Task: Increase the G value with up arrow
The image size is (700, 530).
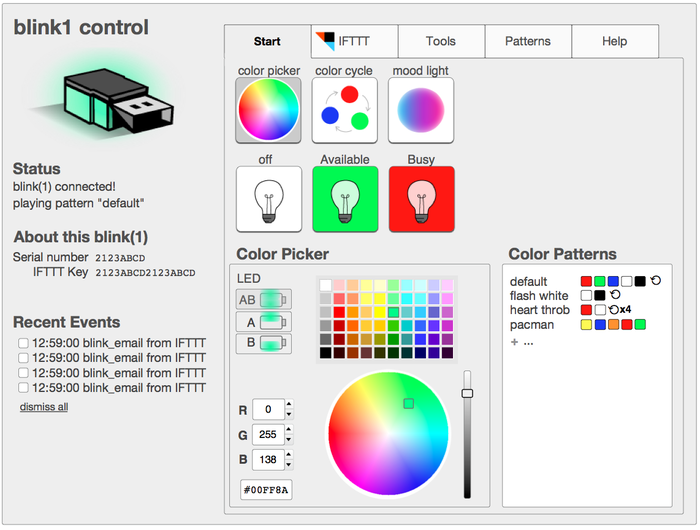Action: 289,429
